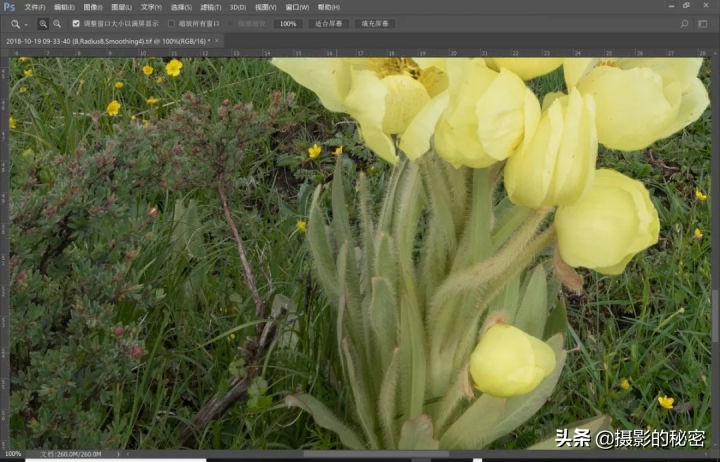Click the 100% zoom button
The height and width of the screenshot is (462, 720).
click(287, 23)
